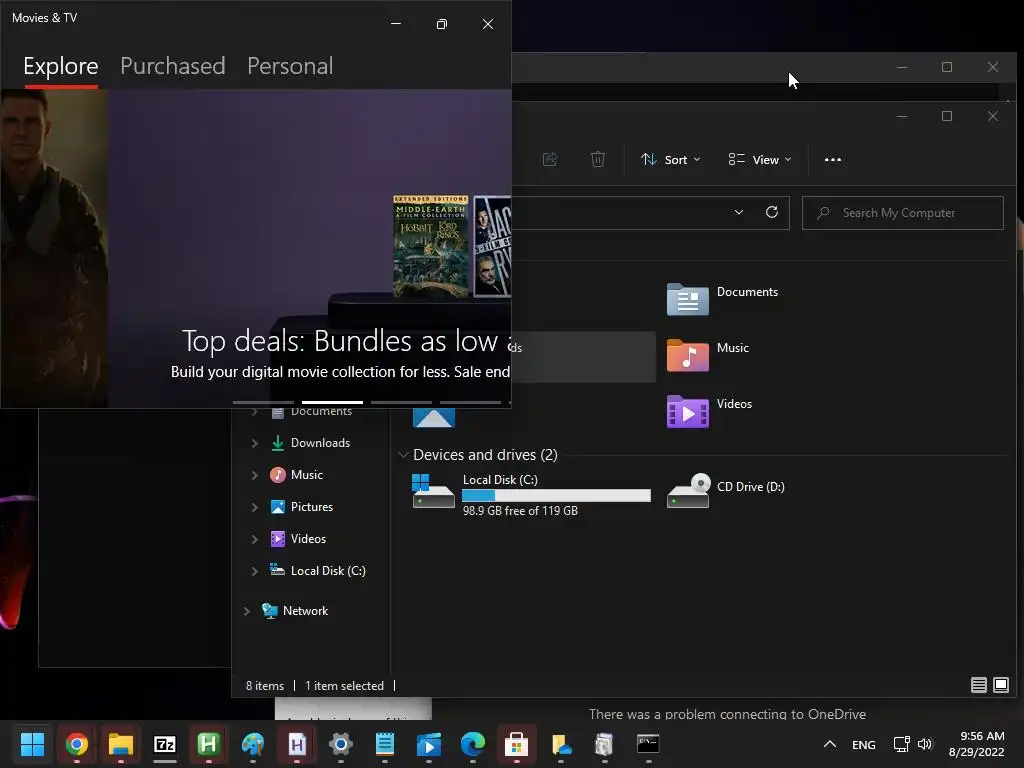Screen dimensions: 1024x768
Task: Collapse the Devices and drives group
Action: [x=404, y=455]
